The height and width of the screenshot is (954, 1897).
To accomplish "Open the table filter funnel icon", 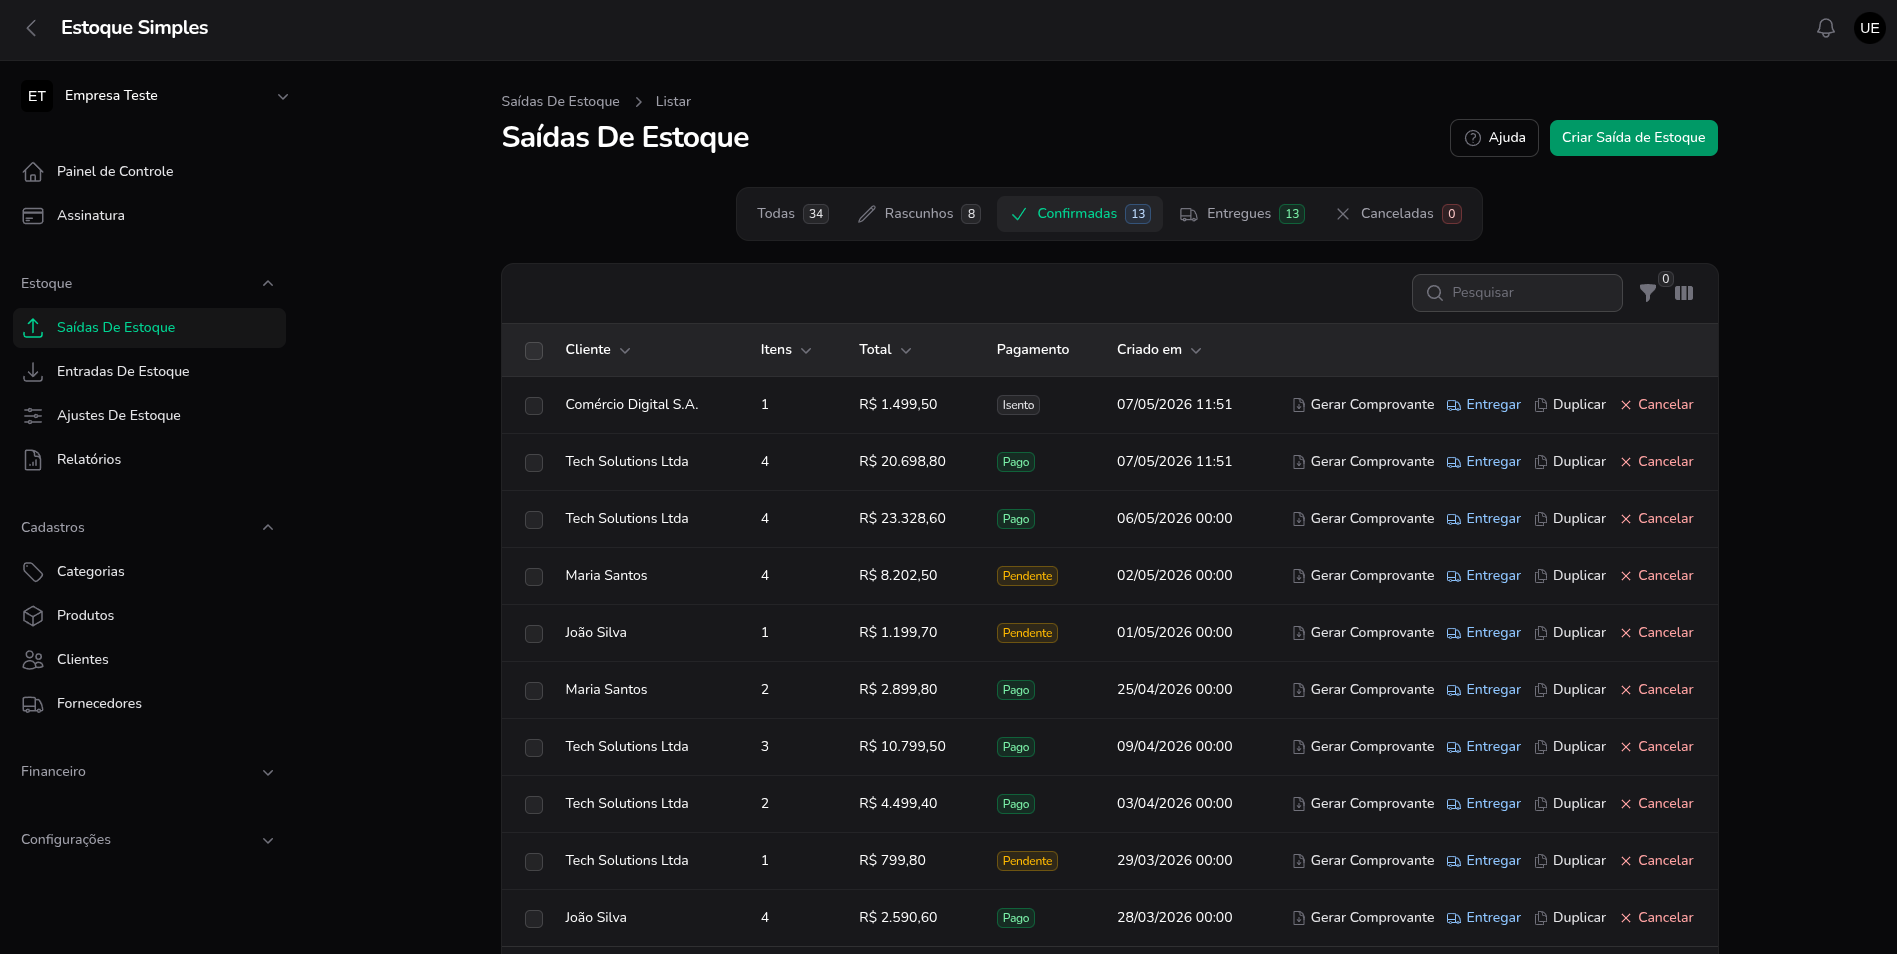I will [x=1648, y=293].
